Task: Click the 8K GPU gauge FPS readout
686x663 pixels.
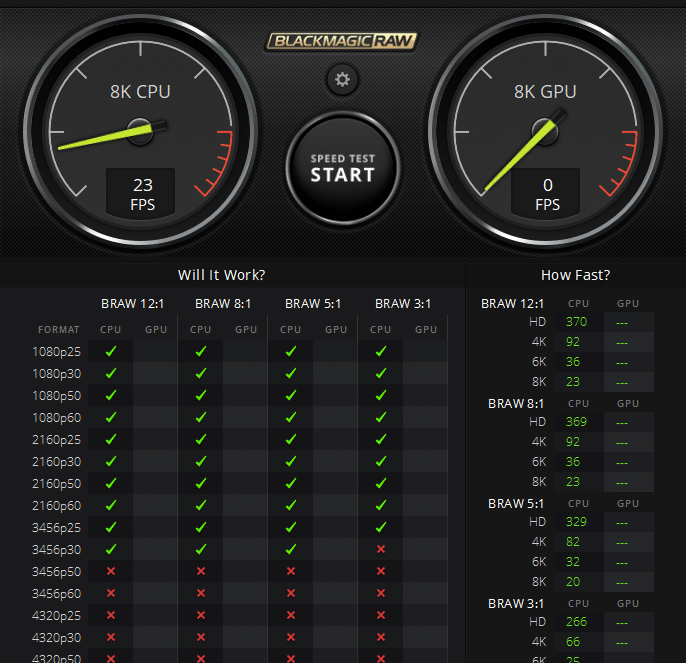Action: pyautogui.click(x=546, y=193)
